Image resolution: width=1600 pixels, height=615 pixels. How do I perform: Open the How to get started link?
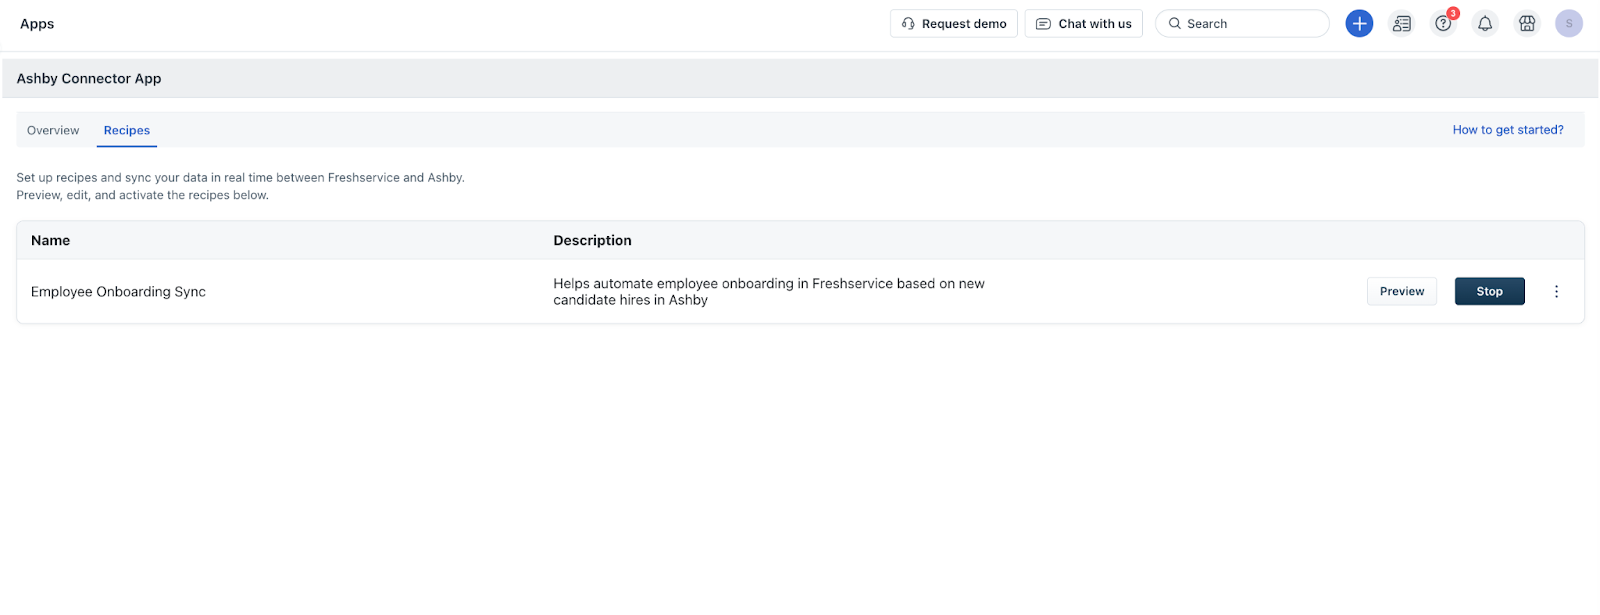(x=1508, y=130)
